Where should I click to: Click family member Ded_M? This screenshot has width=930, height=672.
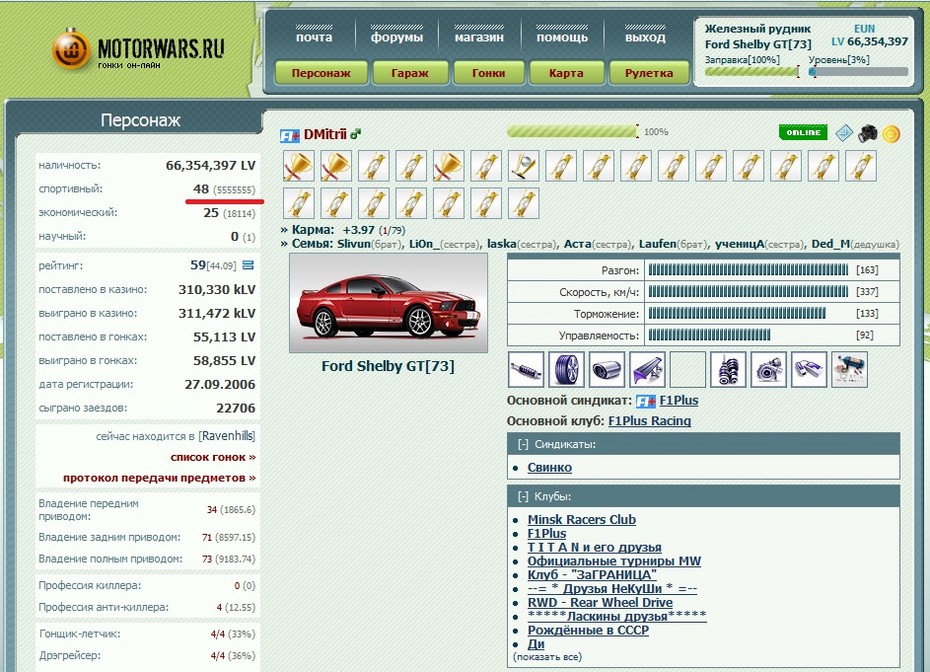830,244
